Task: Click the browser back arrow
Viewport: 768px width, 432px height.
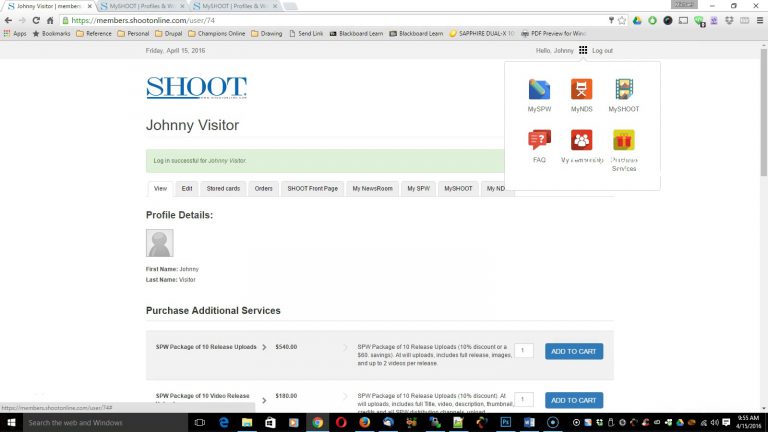Action: coord(8,21)
